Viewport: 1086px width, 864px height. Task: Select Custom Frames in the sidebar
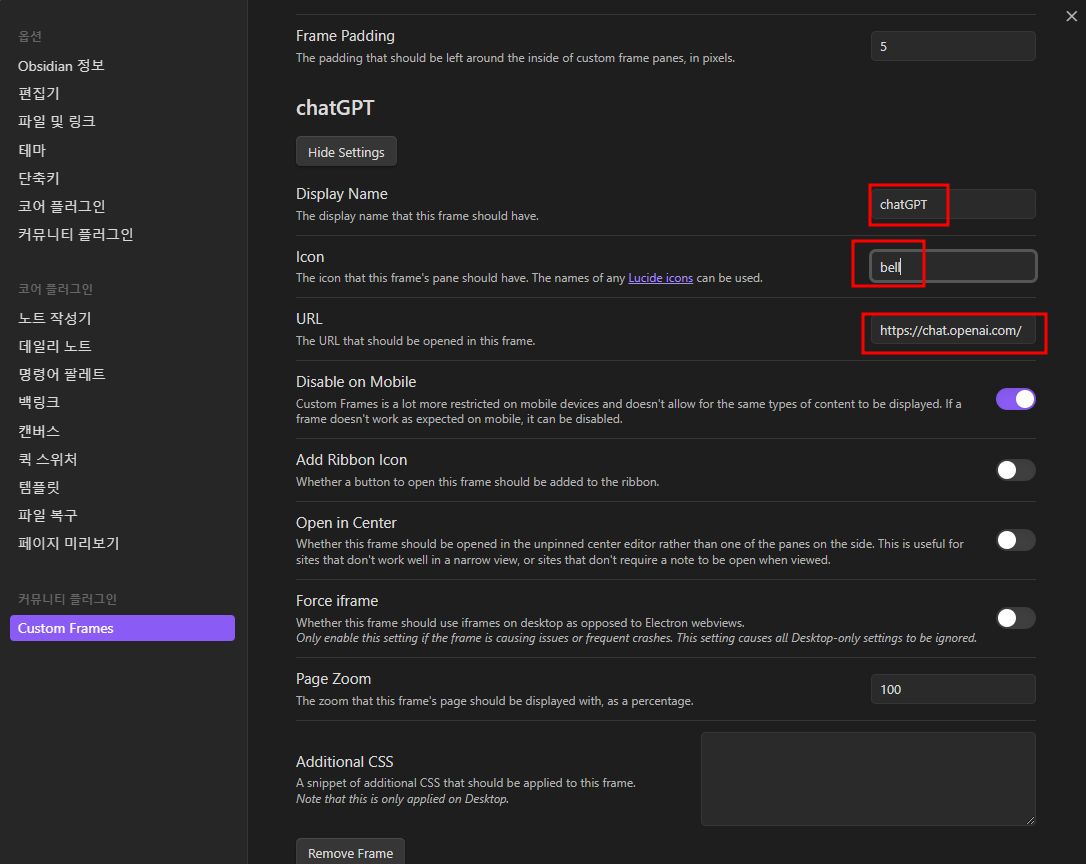click(x=123, y=628)
